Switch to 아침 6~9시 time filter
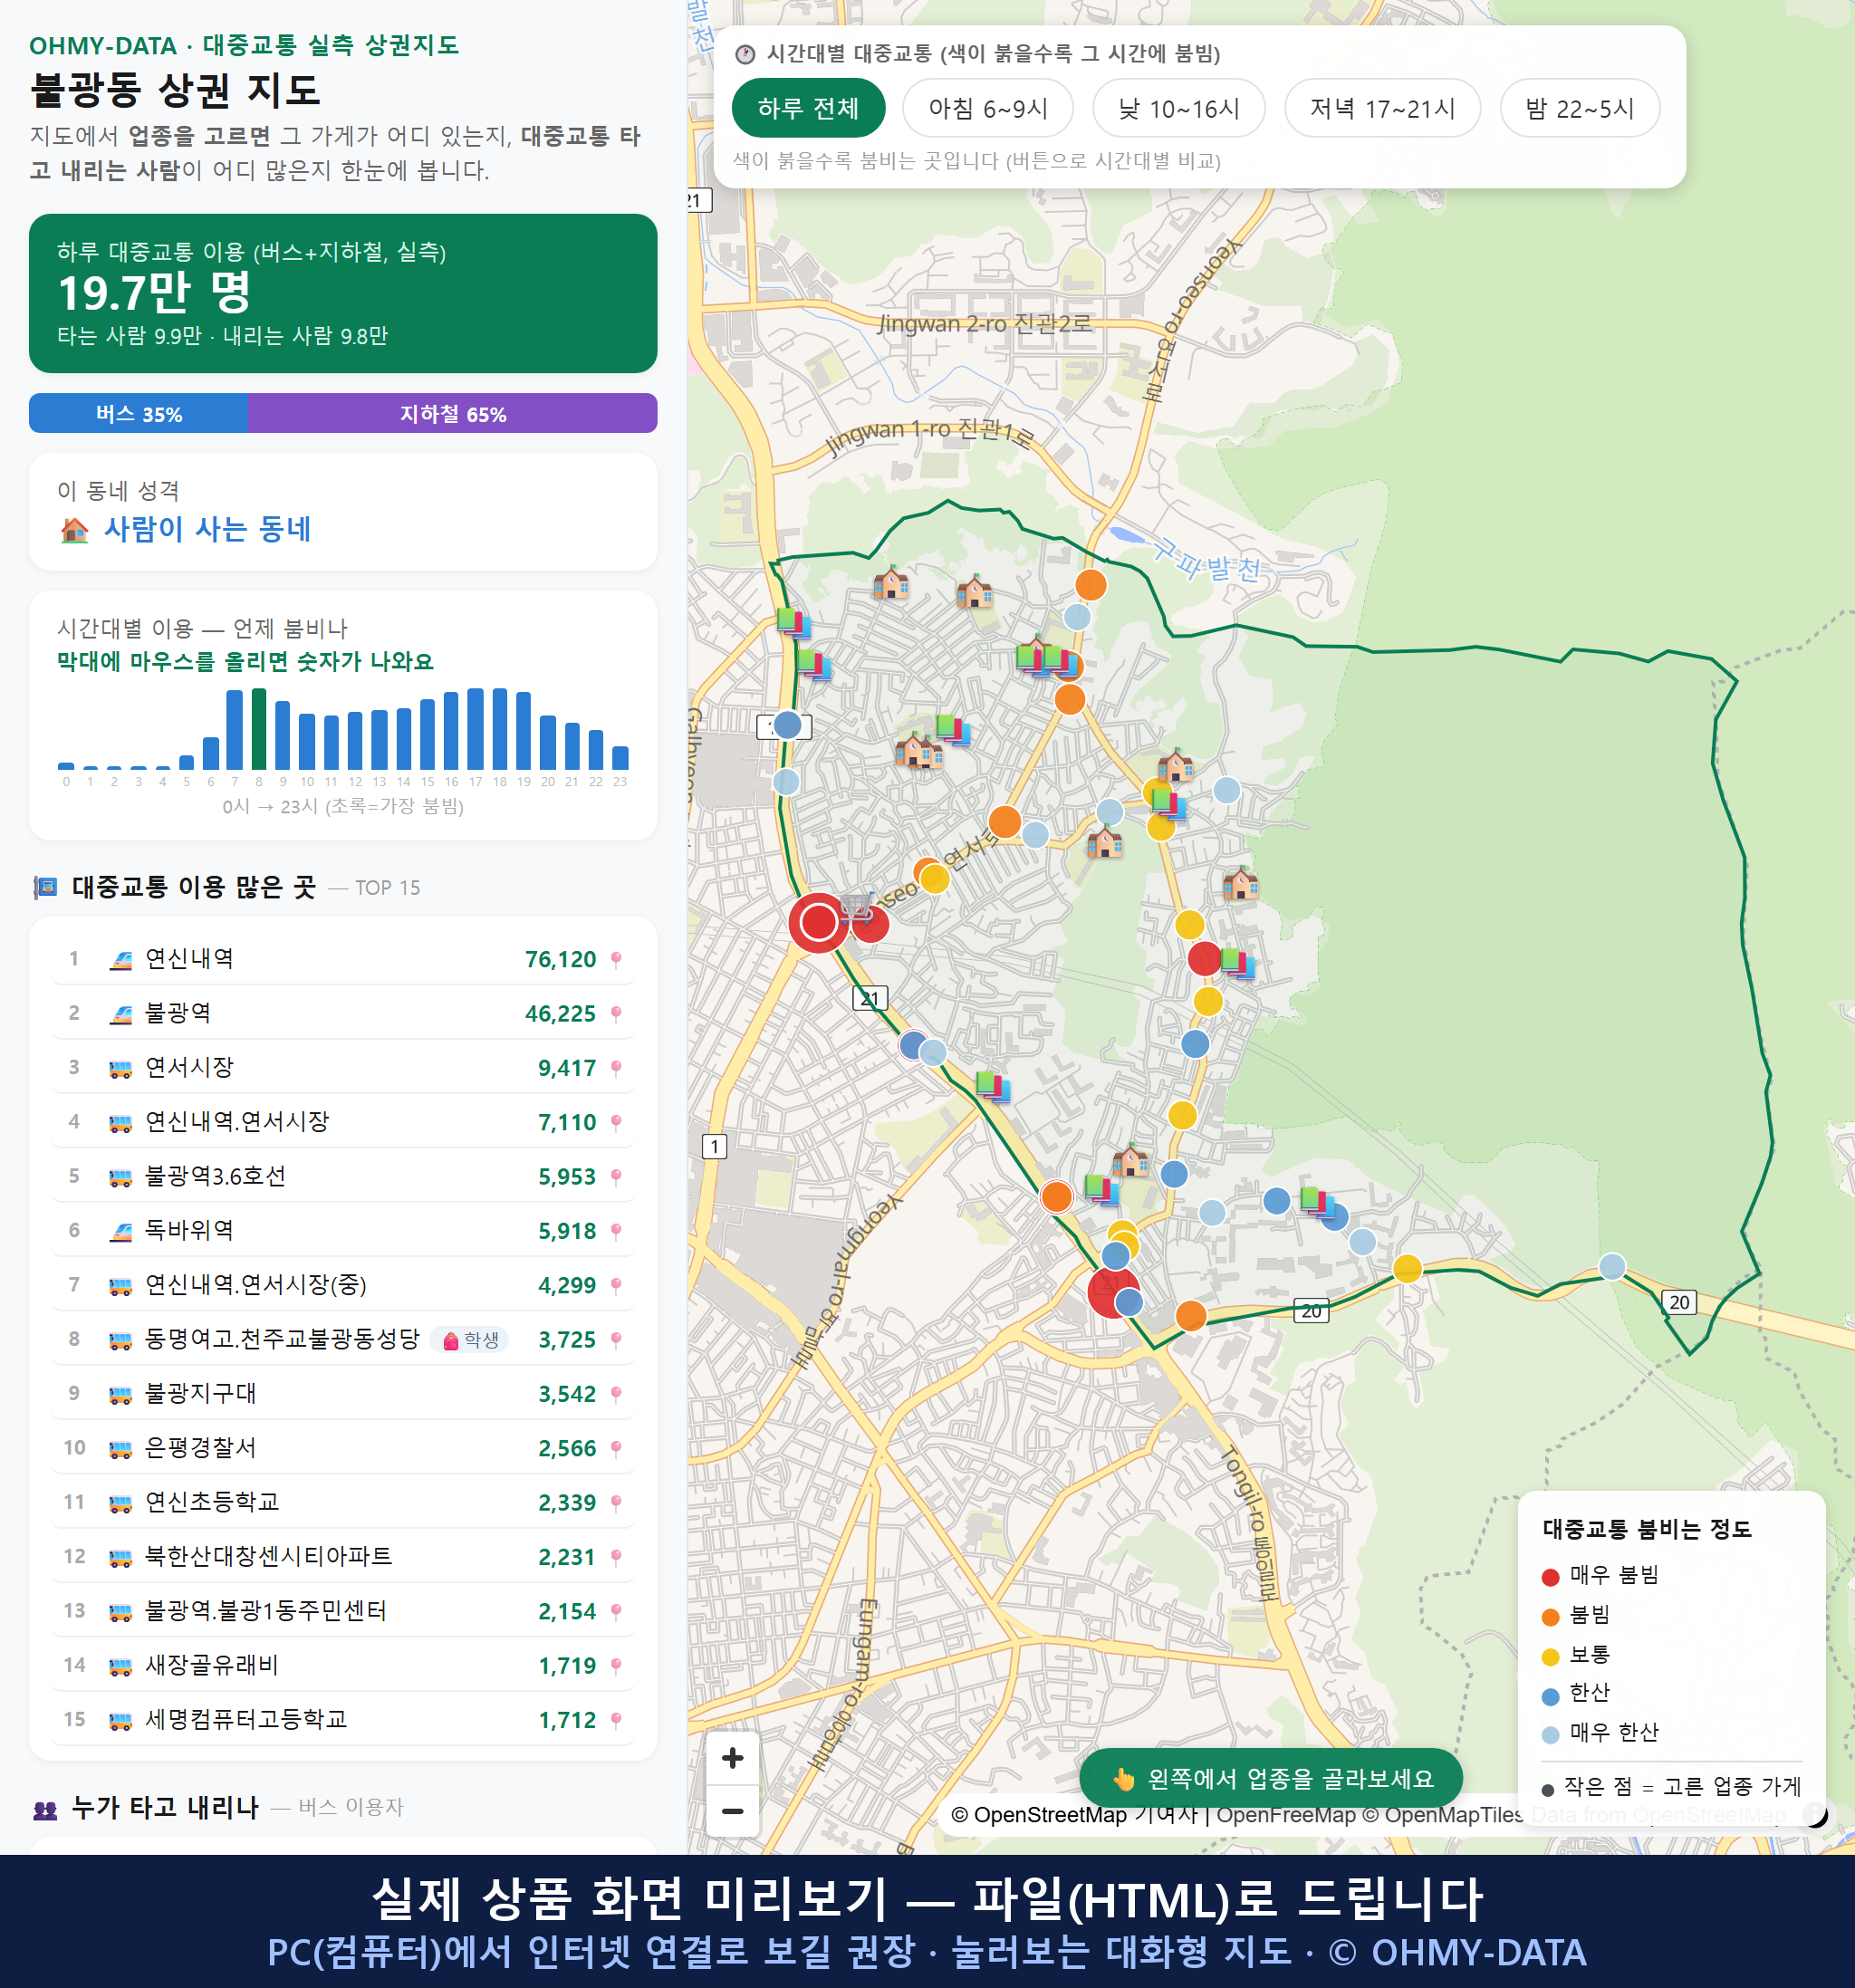The height and width of the screenshot is (1988, 1855). 988,108
